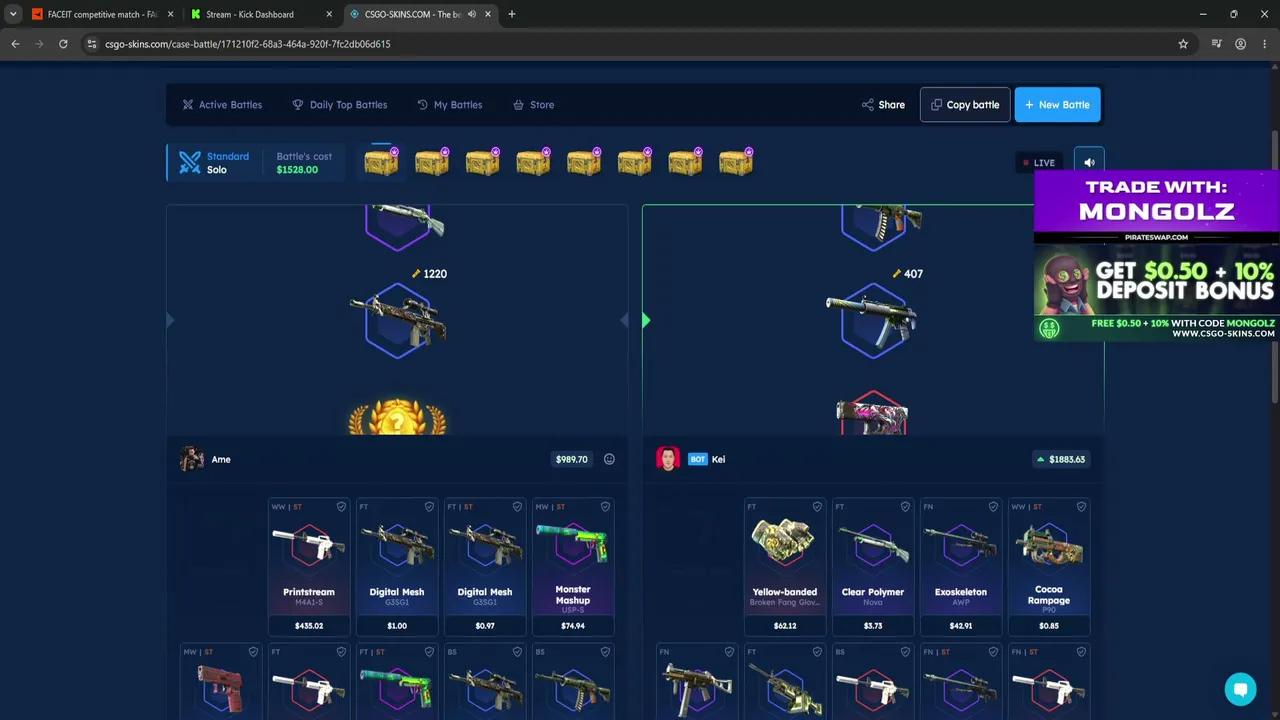Open Chrome three-dot menu
1280x720 pixels.
pyautogui.click(x=1265, y=44)
